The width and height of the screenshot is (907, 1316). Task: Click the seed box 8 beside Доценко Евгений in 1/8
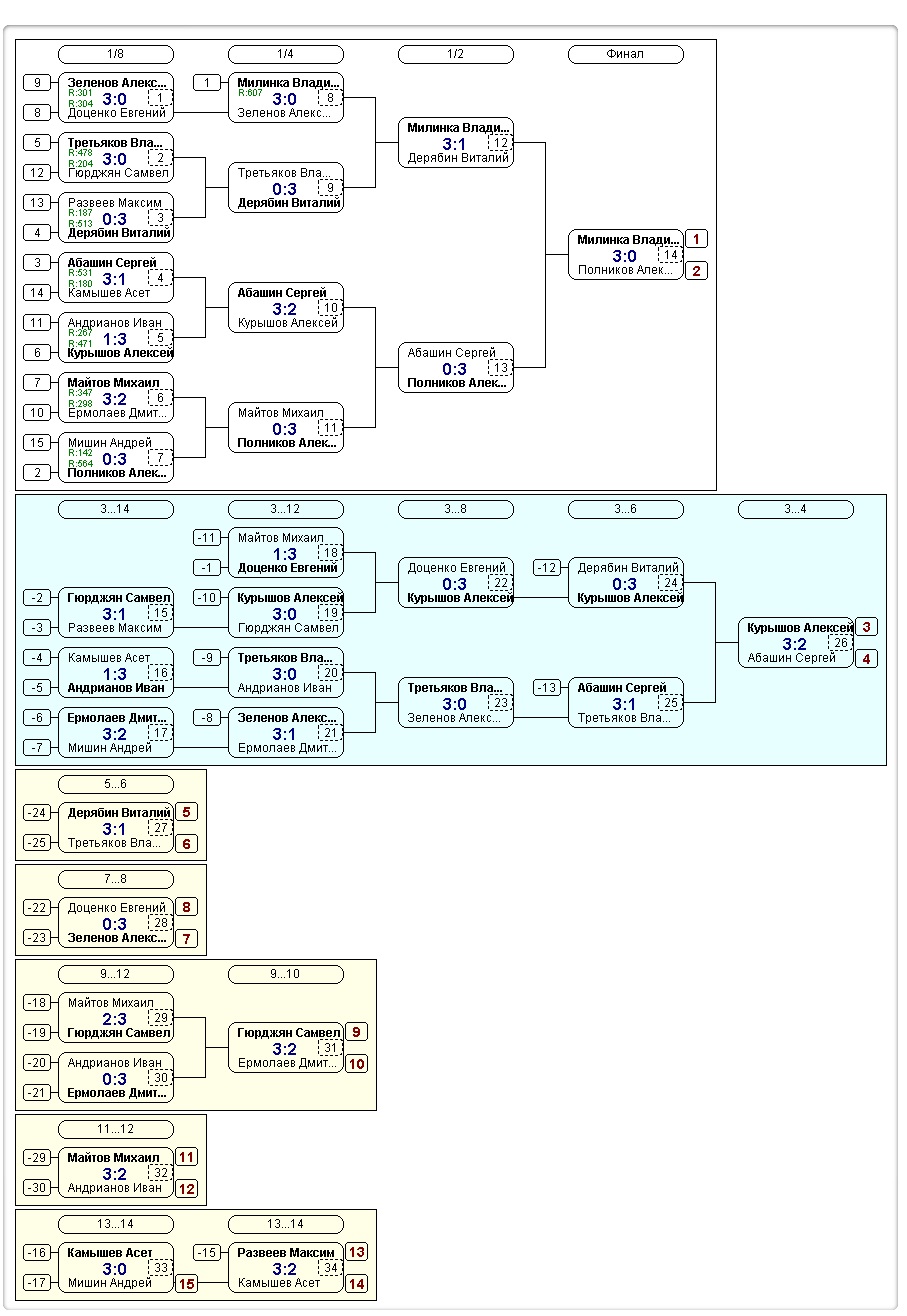point(37,113)
